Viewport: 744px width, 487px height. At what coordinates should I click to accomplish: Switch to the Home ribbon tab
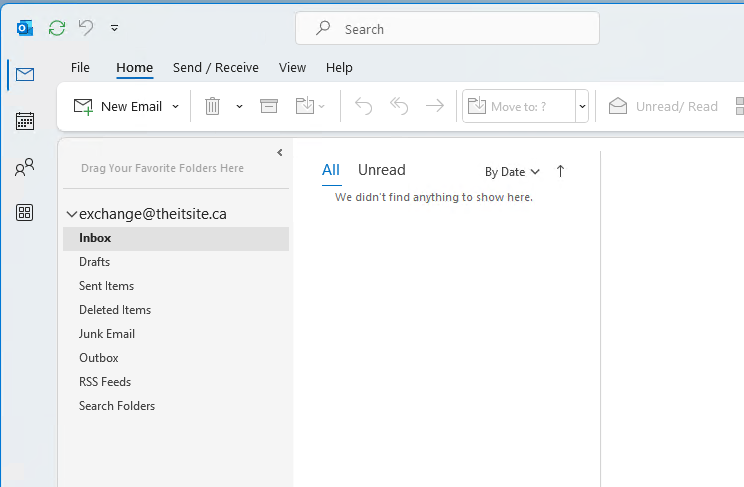(135, 67)
